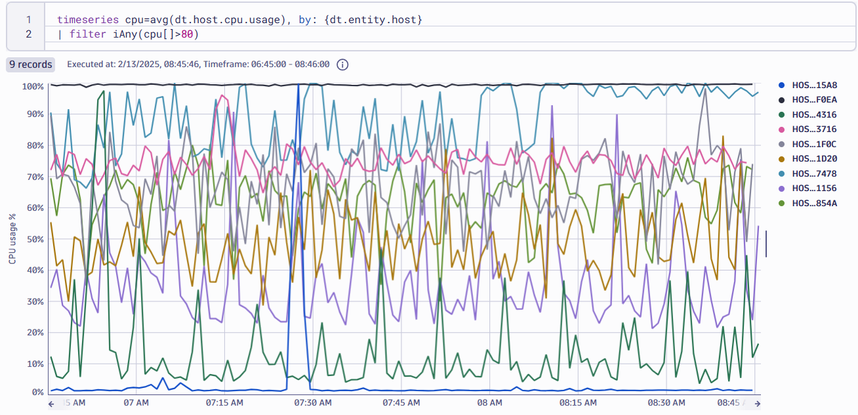Click the 08 AM time axis label
The width and height of the screenshot is (858, 415).
(x=489, y=404)
